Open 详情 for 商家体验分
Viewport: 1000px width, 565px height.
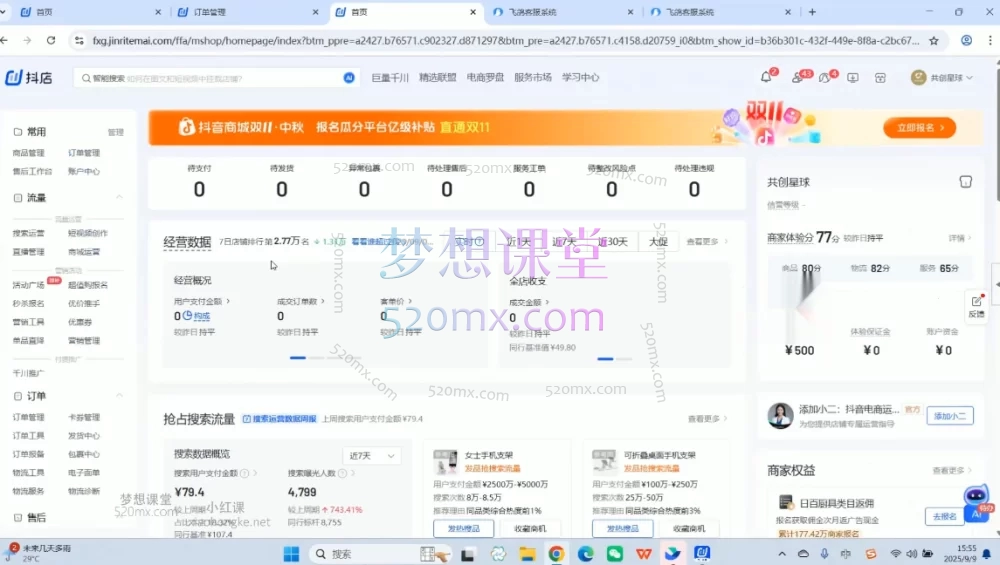pos(959,238)
